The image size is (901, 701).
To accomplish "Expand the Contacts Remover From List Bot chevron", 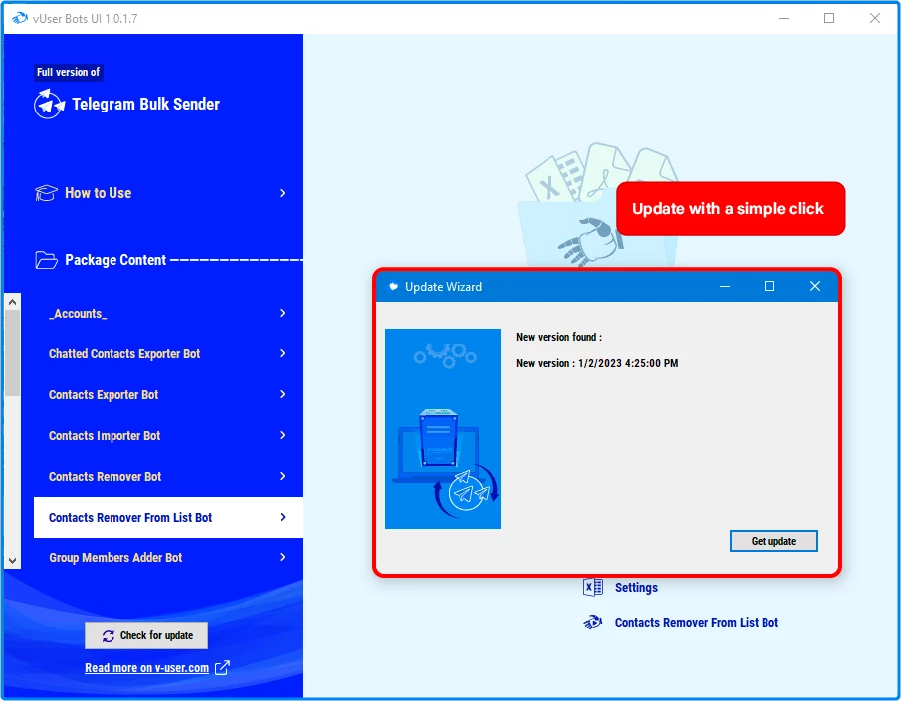I will [x=283, y=517].
